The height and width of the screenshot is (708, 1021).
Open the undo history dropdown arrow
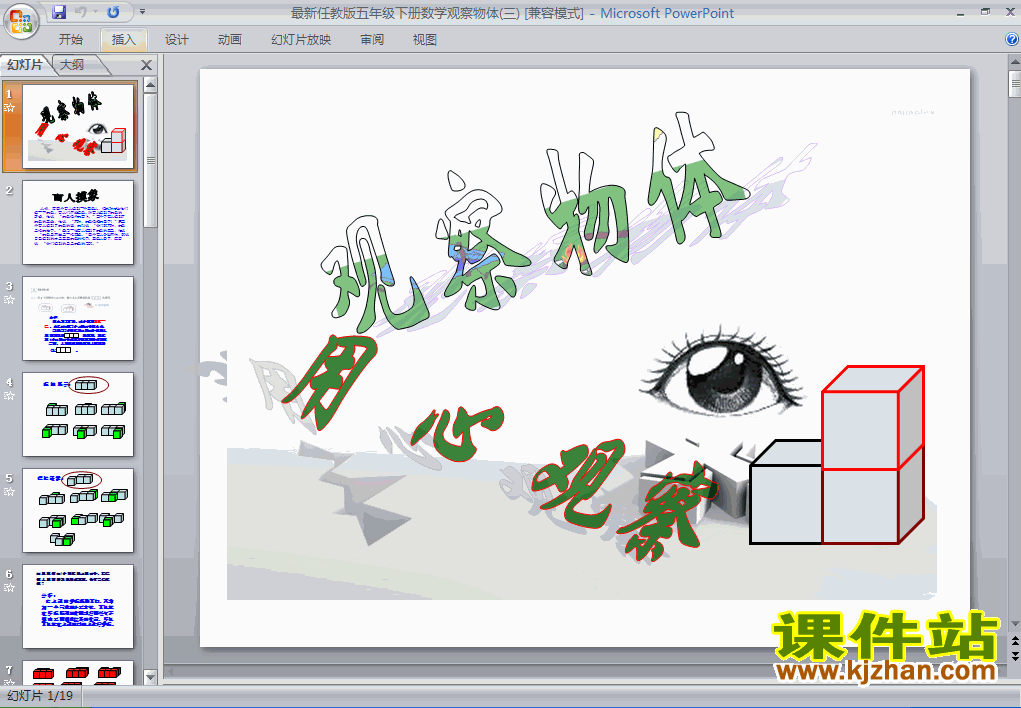coord(95,12)
